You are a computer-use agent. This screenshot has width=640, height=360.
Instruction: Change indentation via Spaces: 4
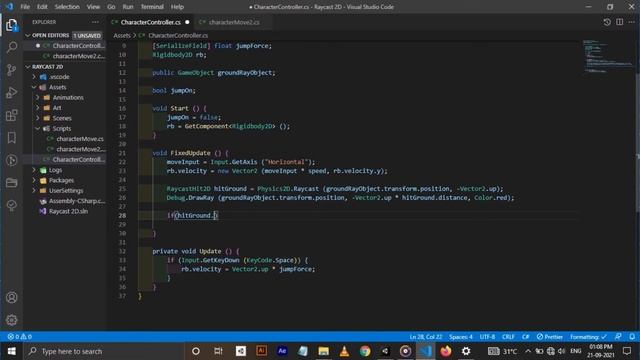pos(460,337)
